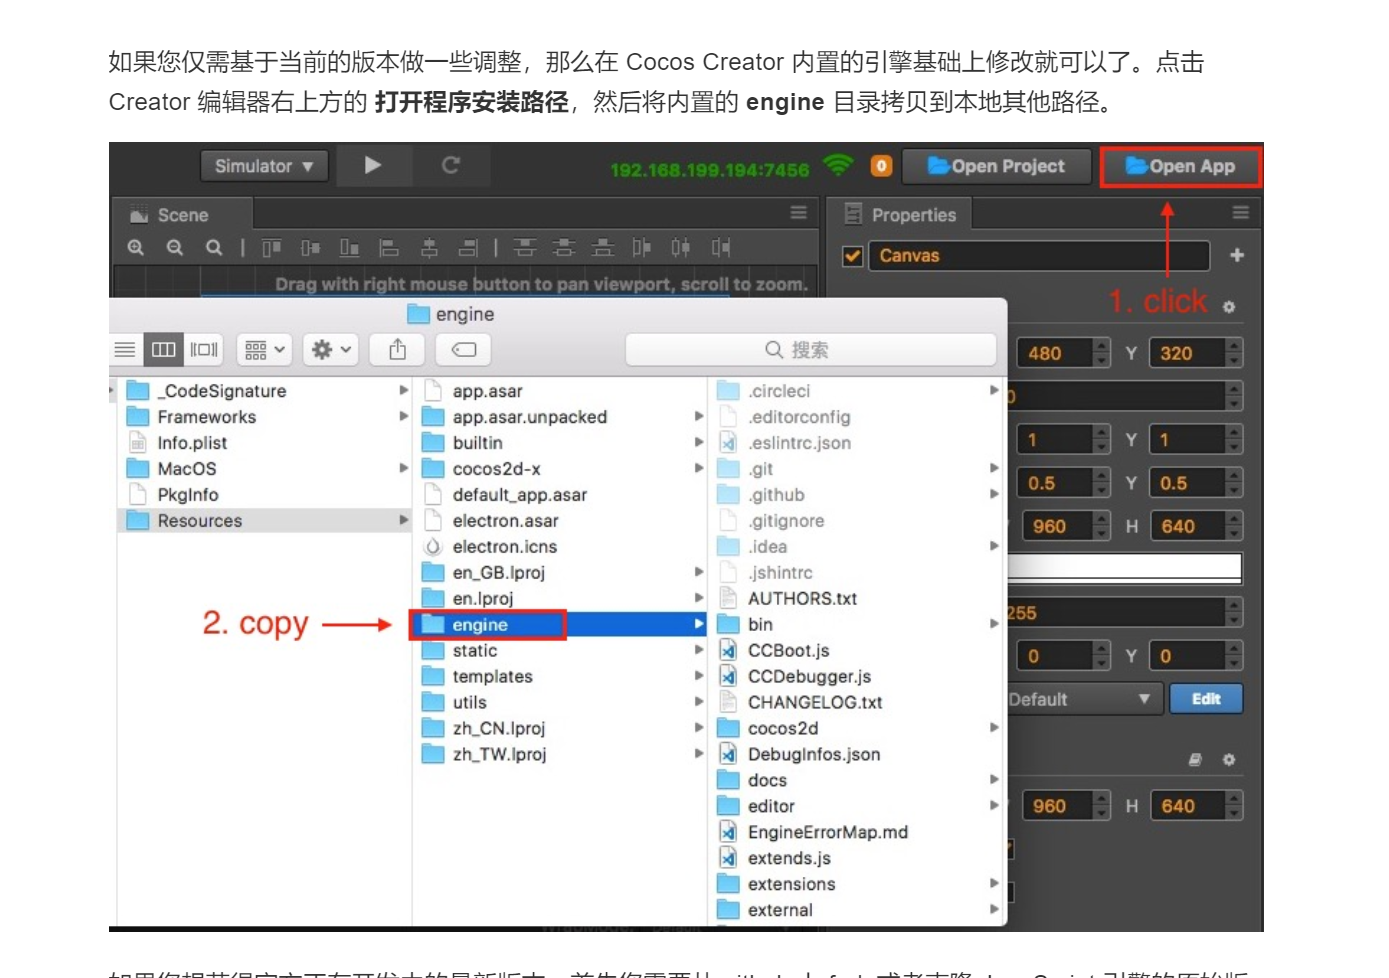The height and width of the screenshot is (978, 1389).
Task: Click the gear icon under Canvas name
Action: pos(1229,307)
